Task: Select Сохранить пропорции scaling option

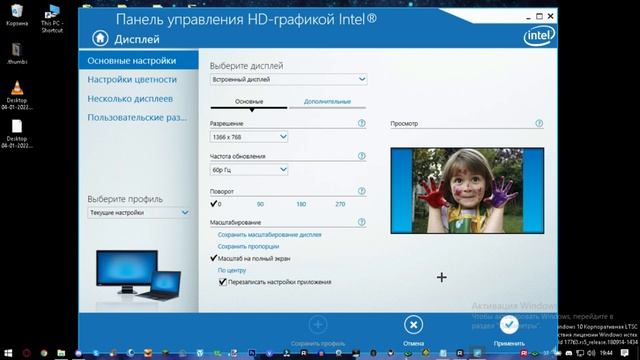Action: pos(248,247)
